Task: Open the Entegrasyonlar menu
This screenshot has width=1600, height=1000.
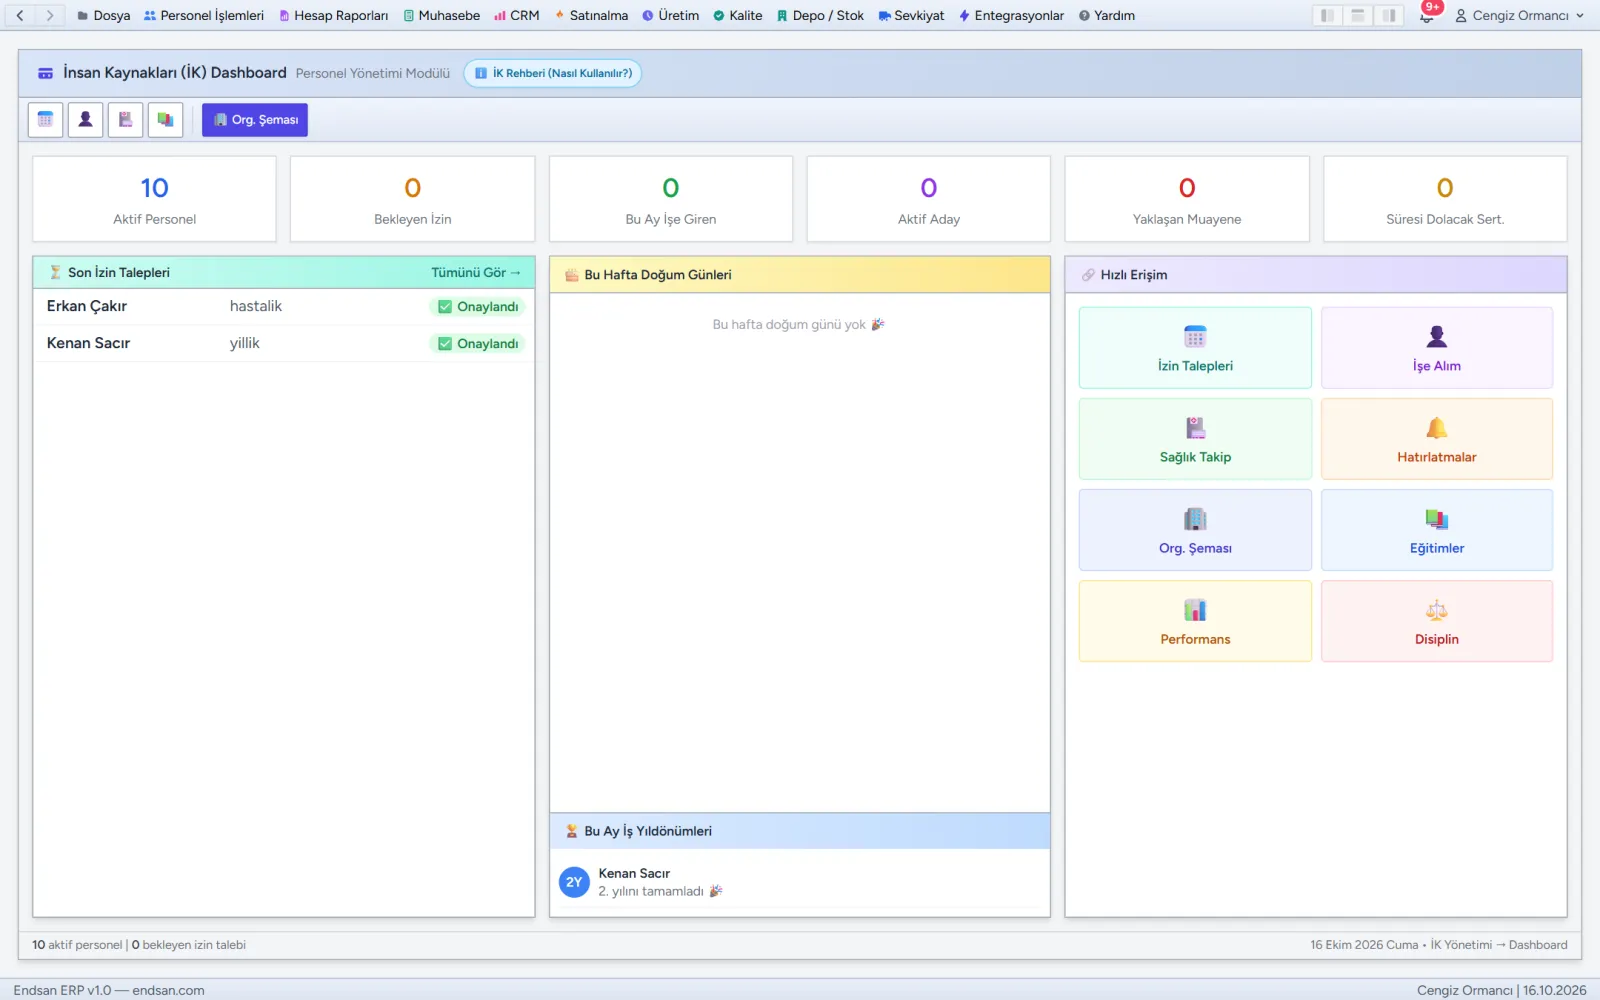Action: pyautogui.click(x=1011, y=15)
